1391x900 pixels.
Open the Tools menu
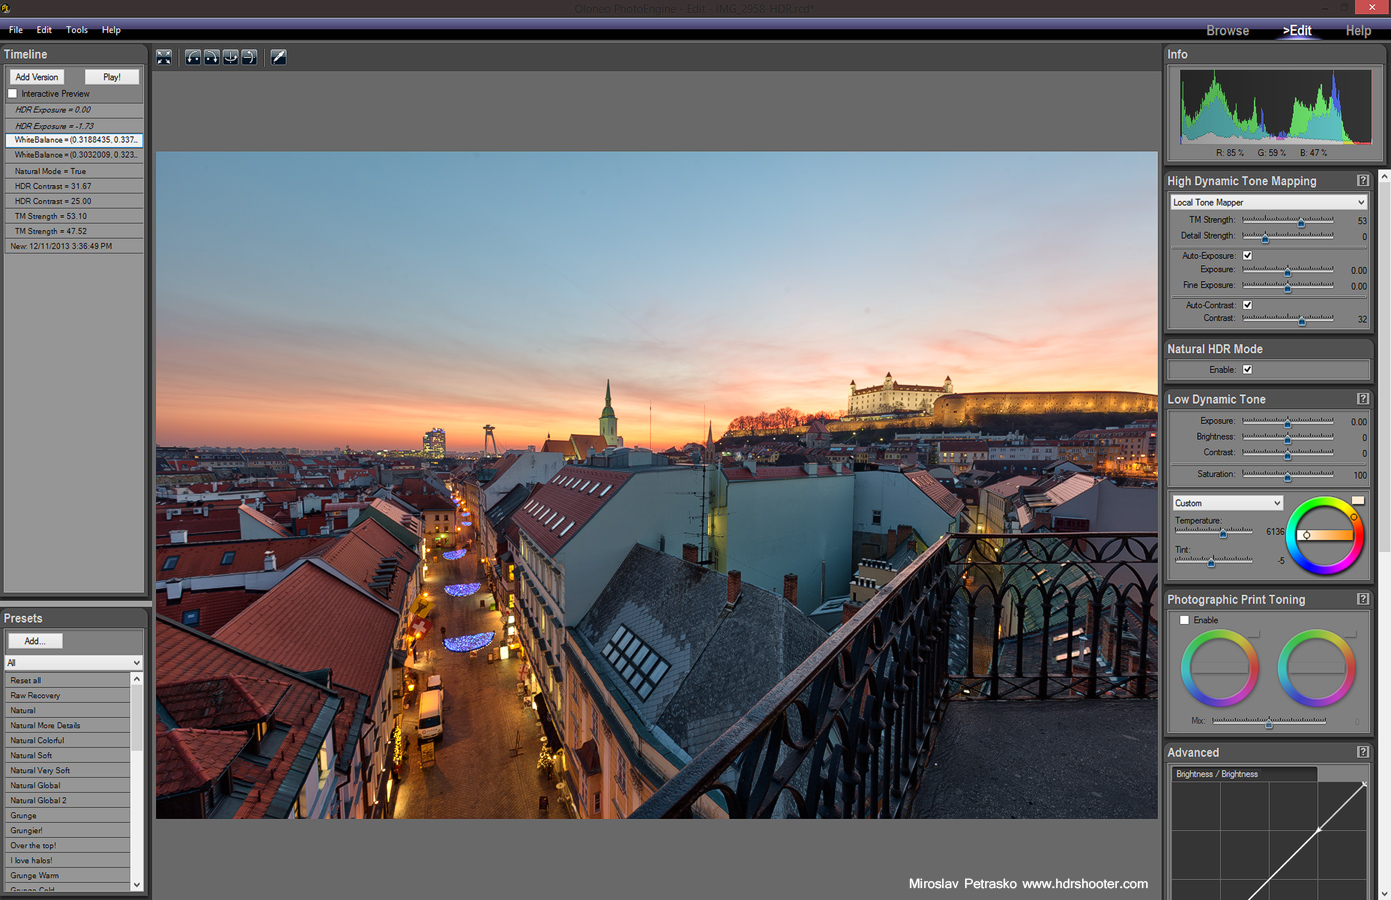pyautogui.click(x=77, y=30)
